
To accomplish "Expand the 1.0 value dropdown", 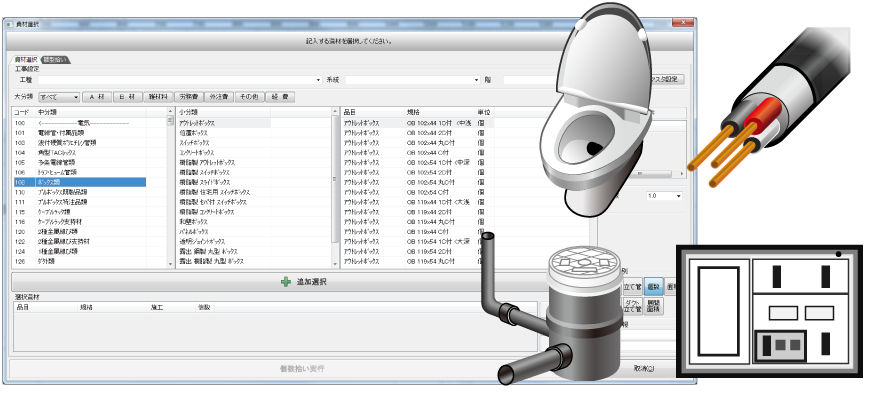I will (665, 196).
